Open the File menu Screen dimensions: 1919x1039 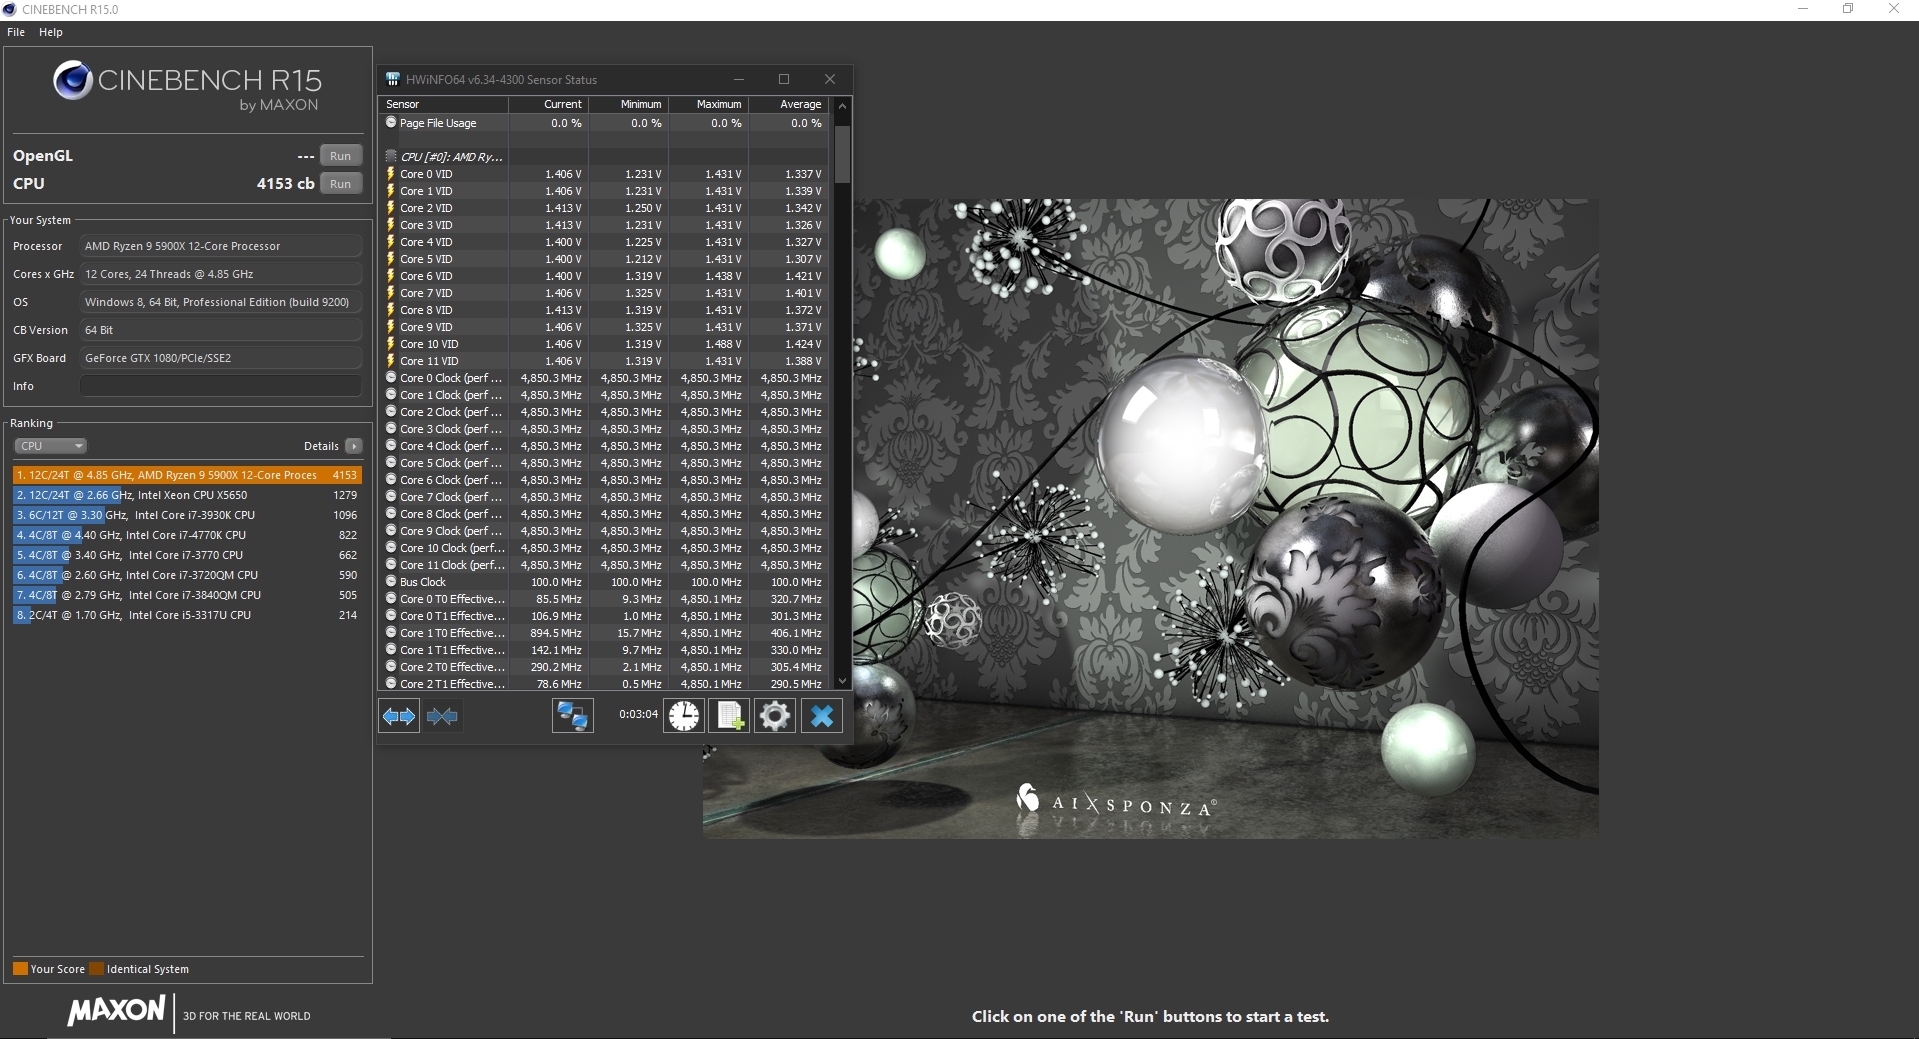click(x=16, y=32)
